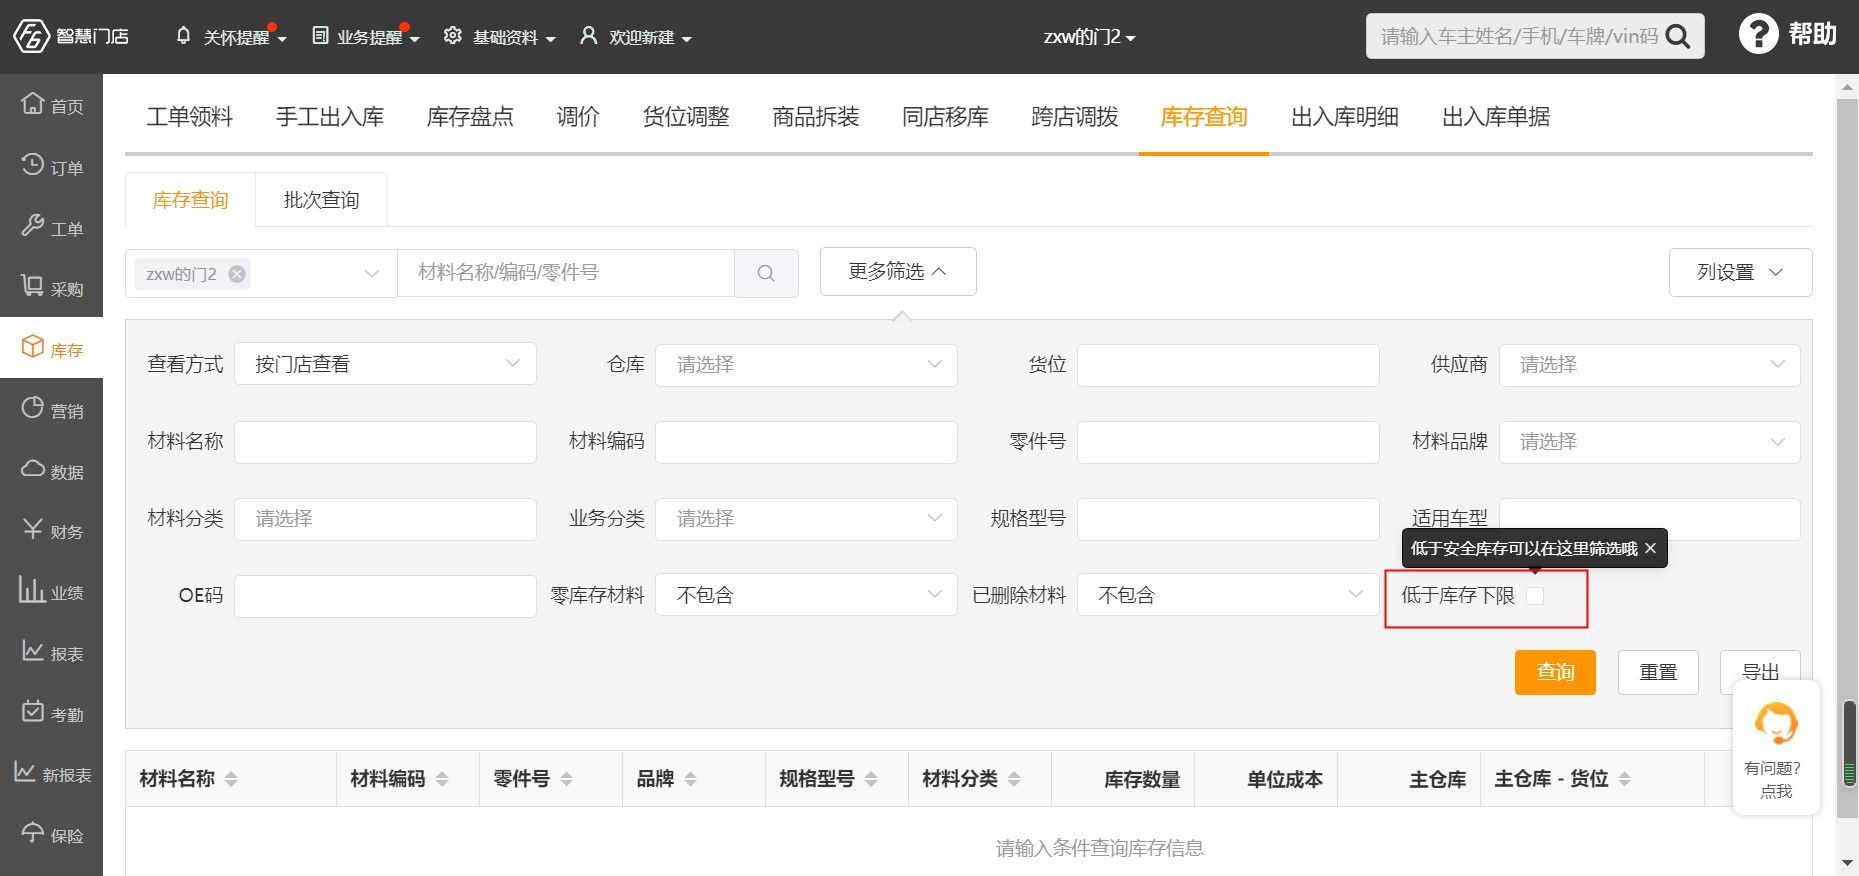Open the 考勤 attendance calendar icon
This screenshot has height=876, width=1859.
pos(33,711)
